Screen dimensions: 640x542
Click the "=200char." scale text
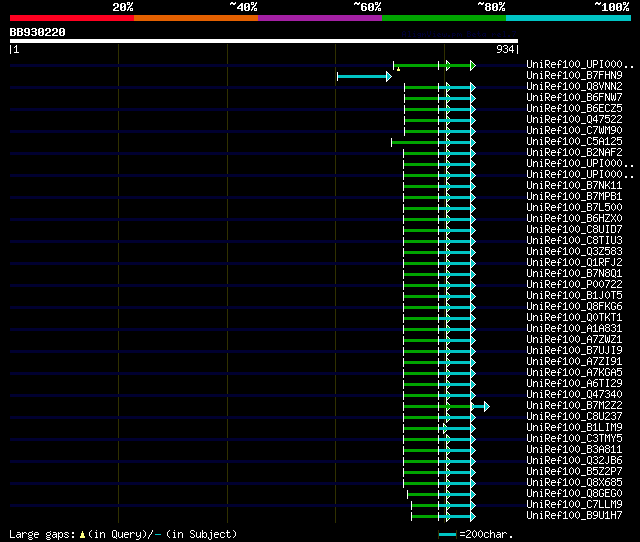click(x=486, y=535)
